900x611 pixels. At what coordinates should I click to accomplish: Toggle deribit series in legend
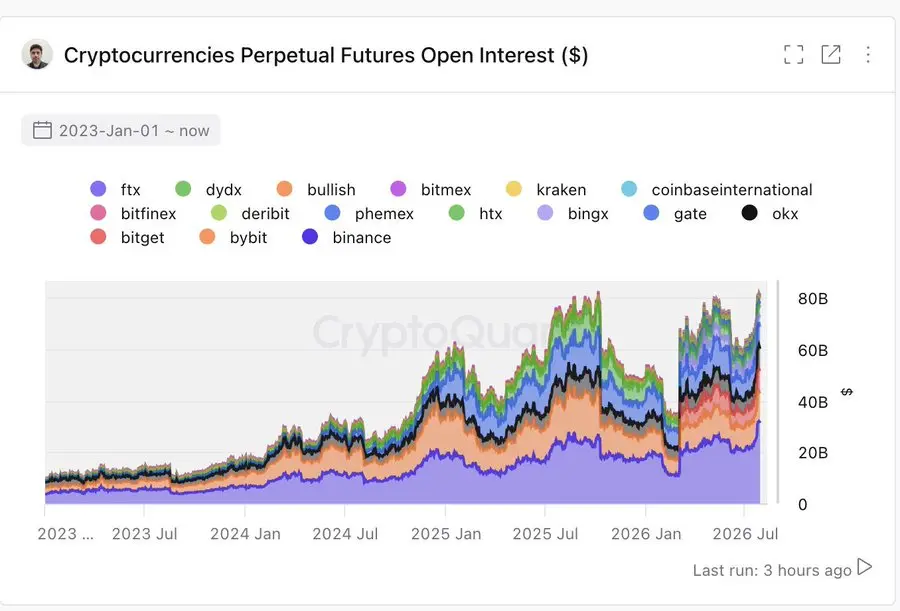pyautogui.click(x=250, y=214)
